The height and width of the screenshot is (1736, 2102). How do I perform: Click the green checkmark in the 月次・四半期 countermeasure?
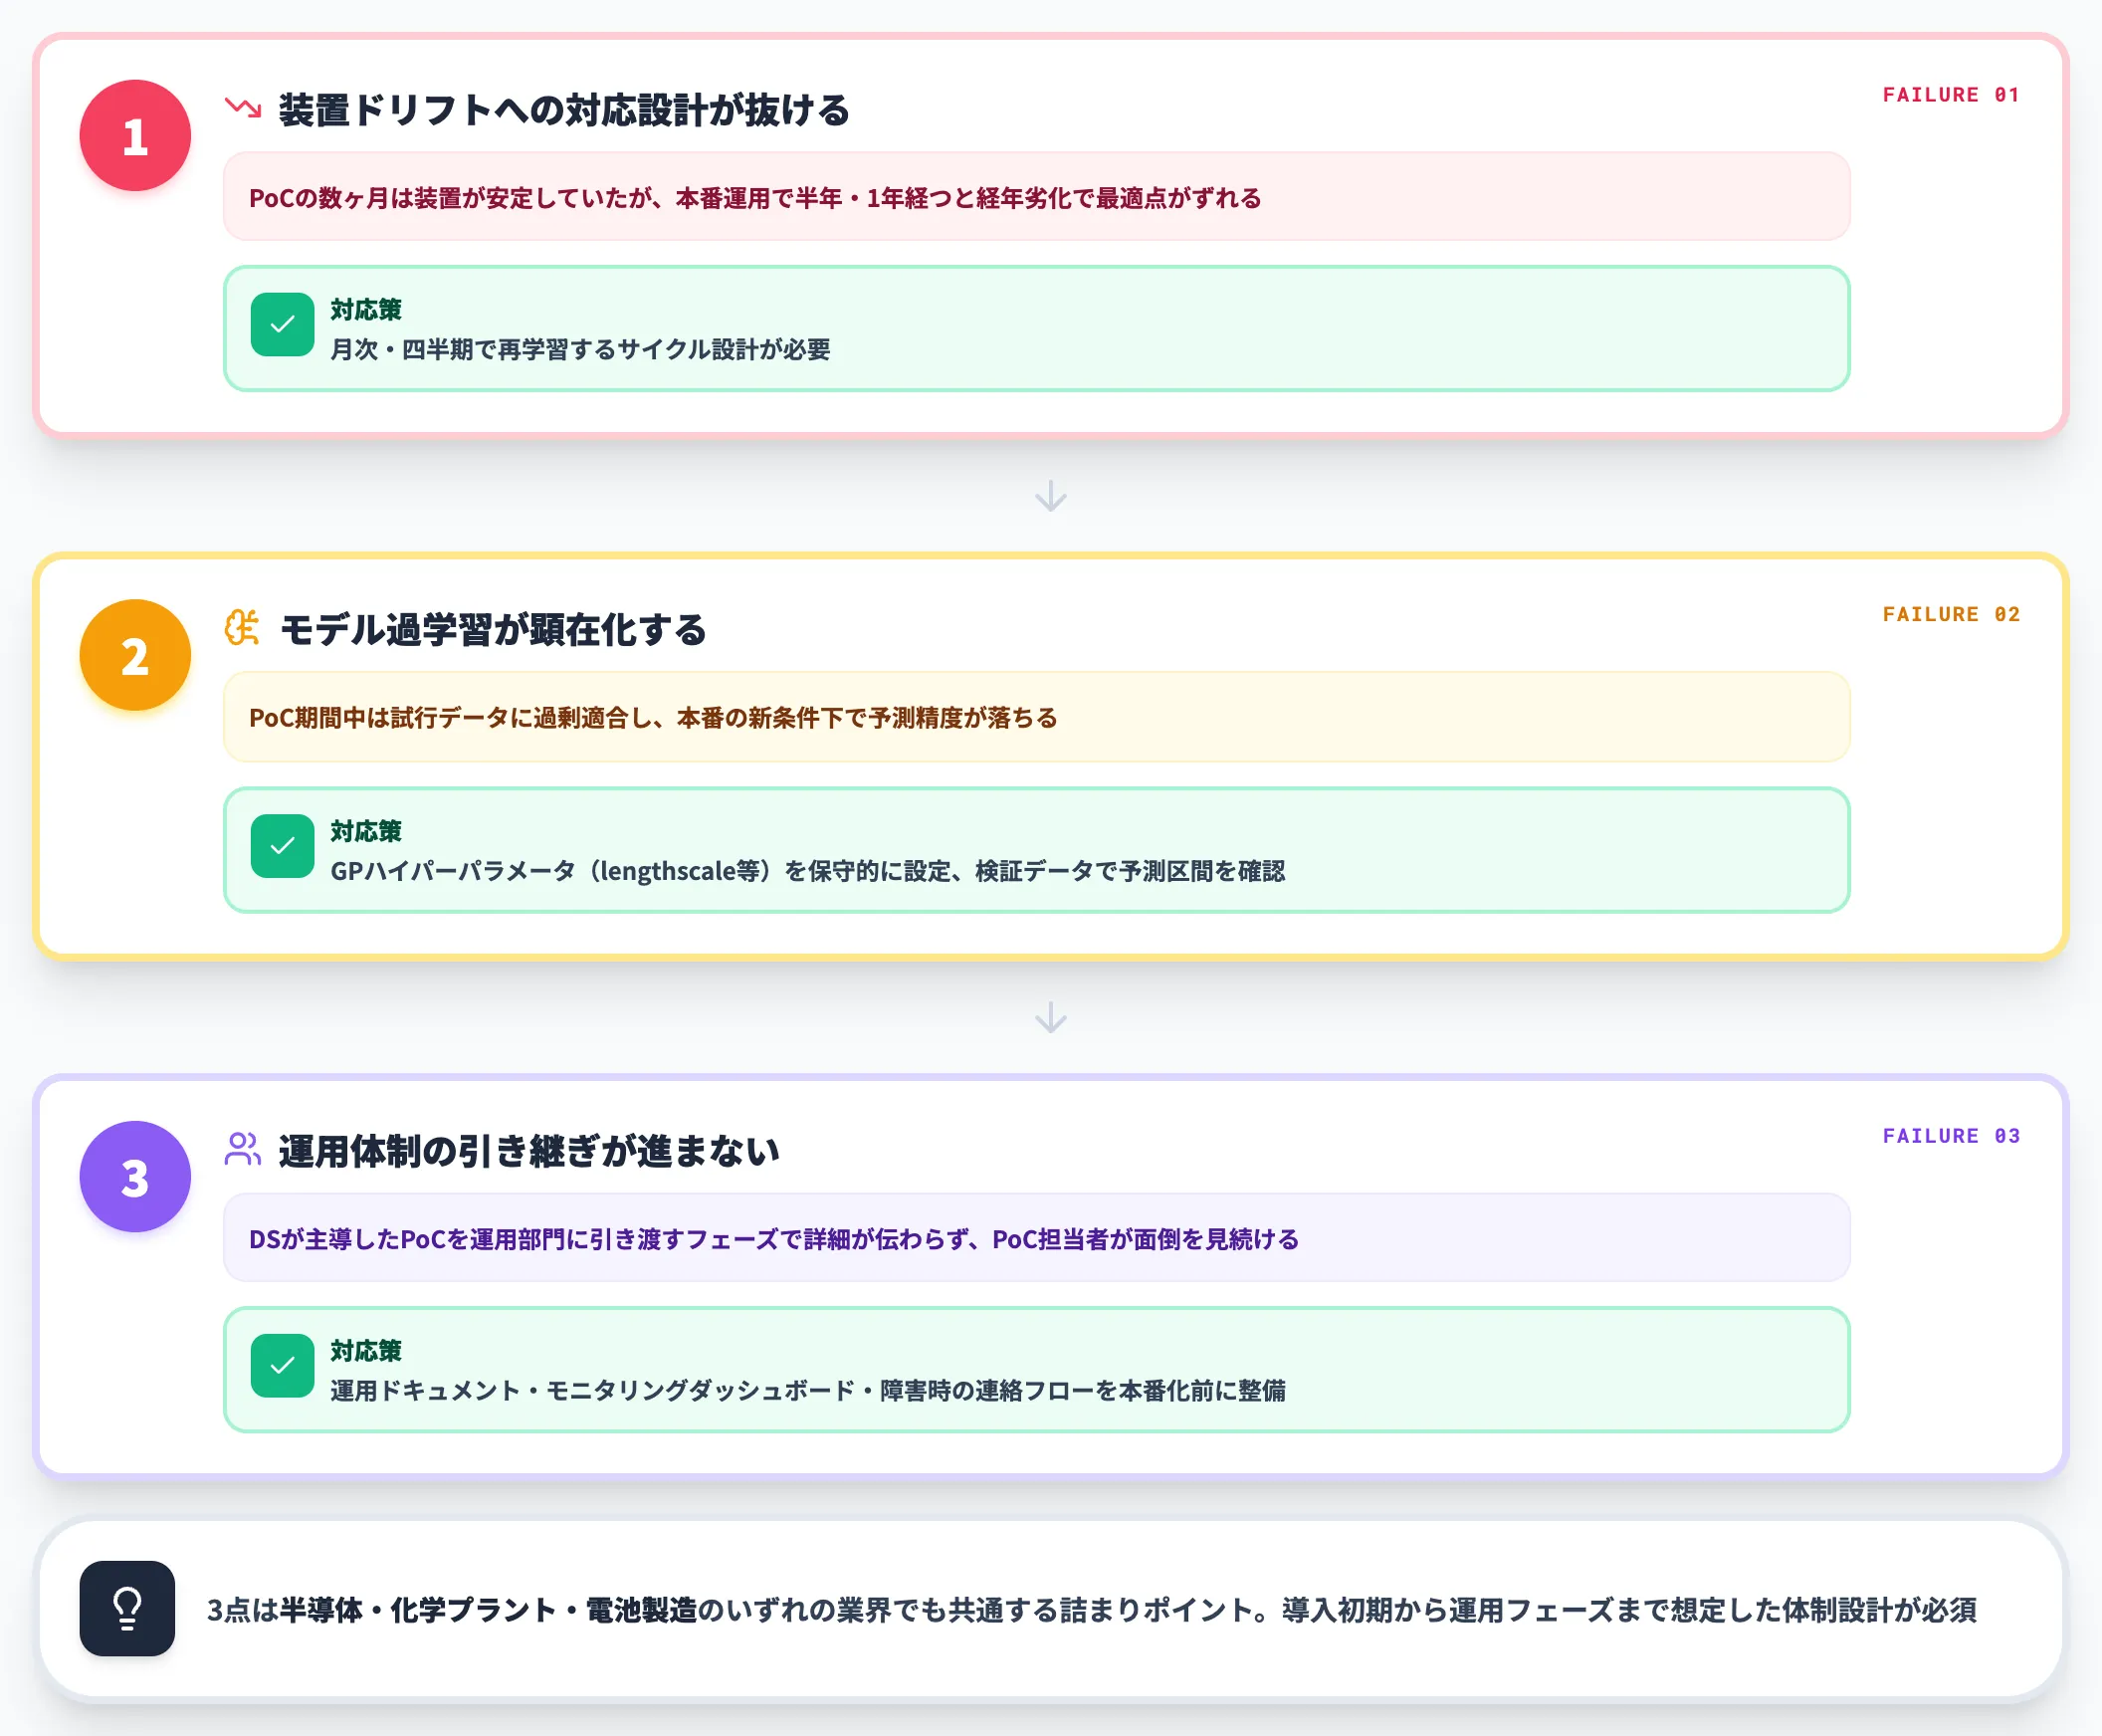[x=282, y=324]
